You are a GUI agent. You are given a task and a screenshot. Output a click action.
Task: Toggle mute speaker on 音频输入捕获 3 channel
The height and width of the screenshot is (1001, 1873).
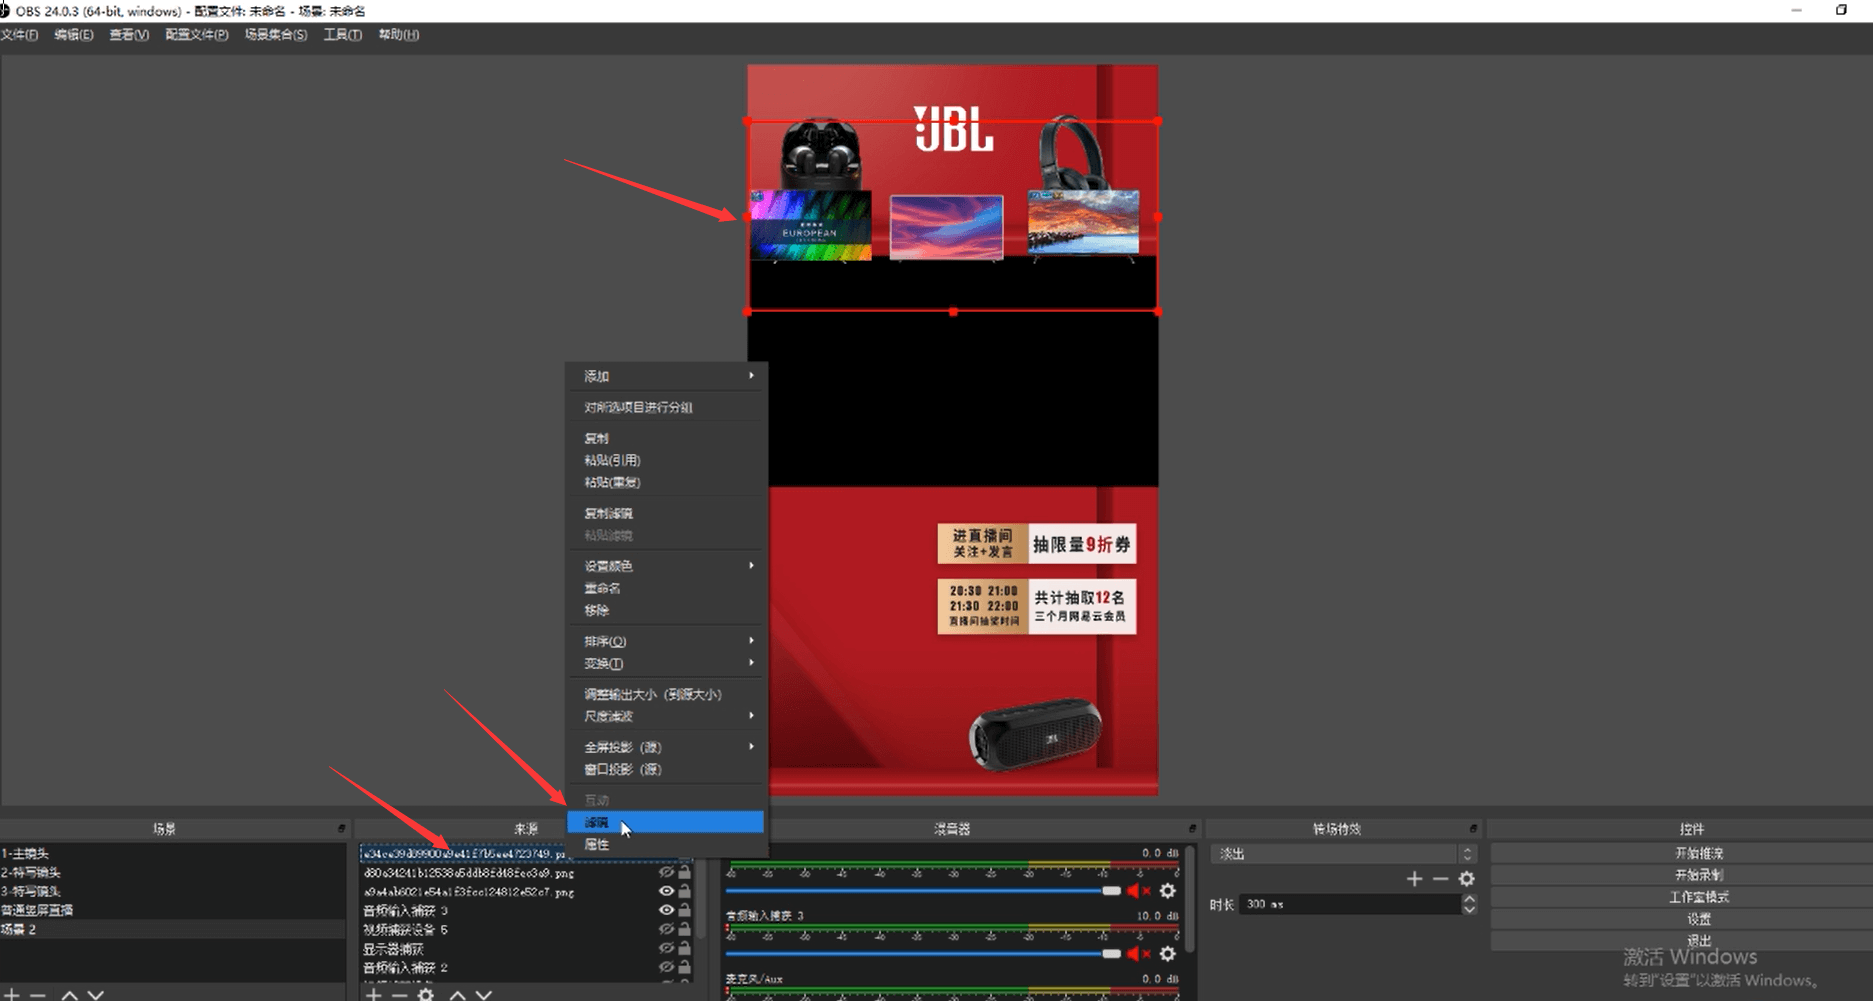1138,954
